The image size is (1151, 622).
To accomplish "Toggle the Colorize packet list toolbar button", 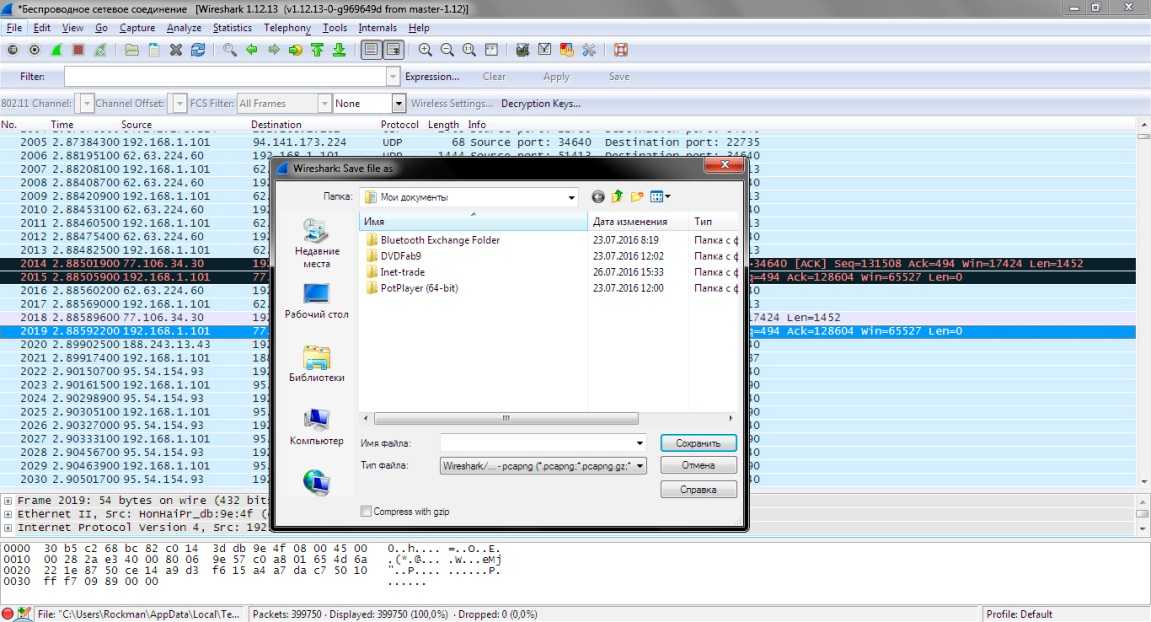I will [x=371, y=50].
